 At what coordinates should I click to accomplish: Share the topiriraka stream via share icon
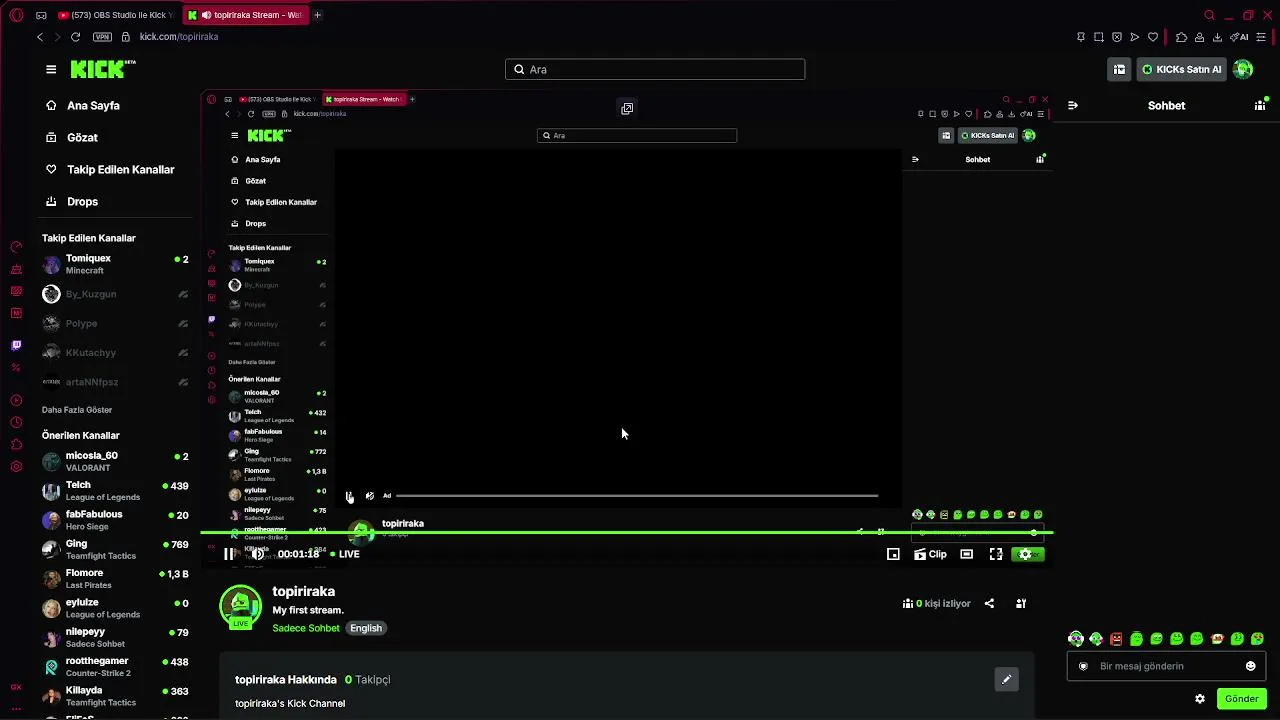989,603
